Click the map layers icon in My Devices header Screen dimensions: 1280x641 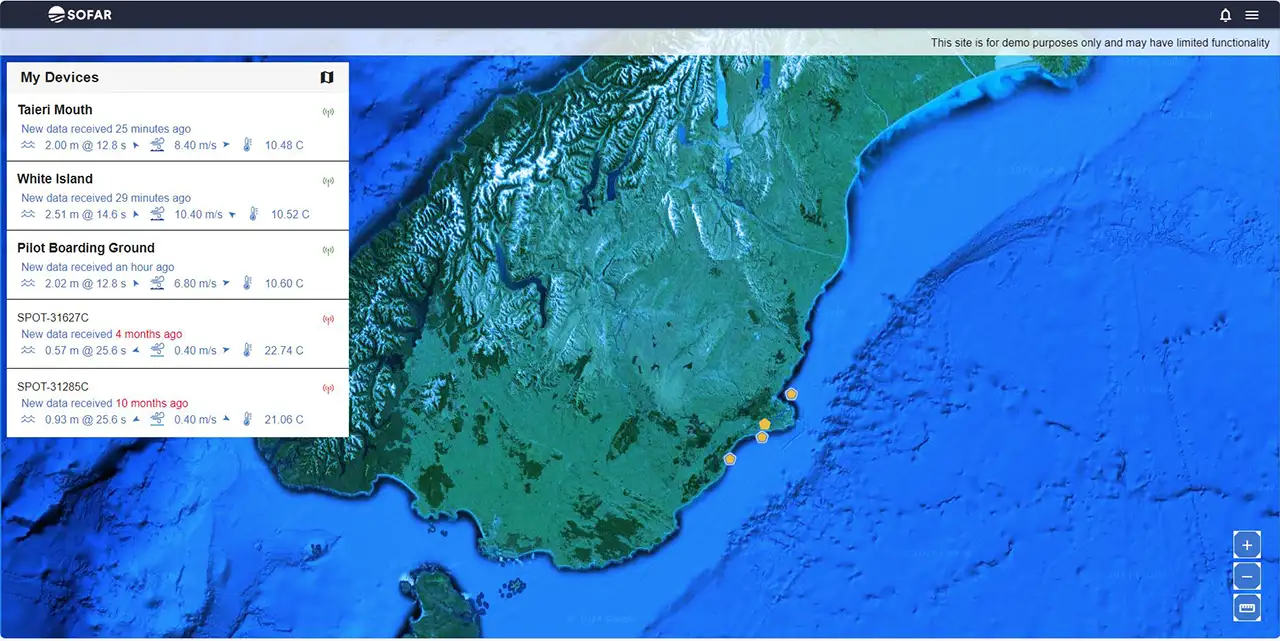[x=327, y=77]
